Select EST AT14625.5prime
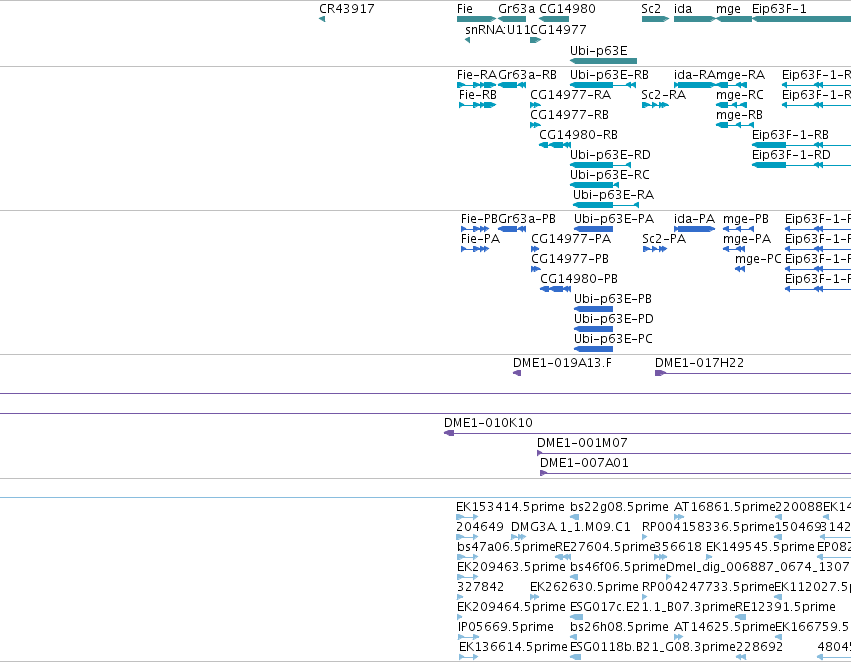The image size is (851, 662). point(725,627)
